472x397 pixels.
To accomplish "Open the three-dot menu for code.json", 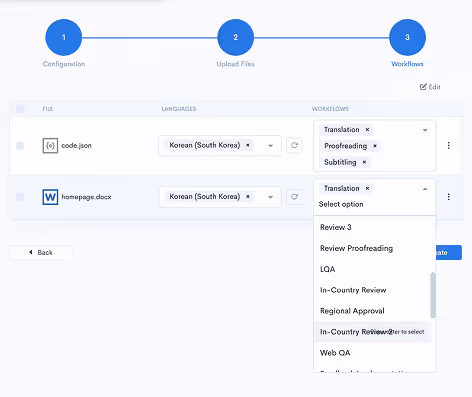I will point(449,145).
